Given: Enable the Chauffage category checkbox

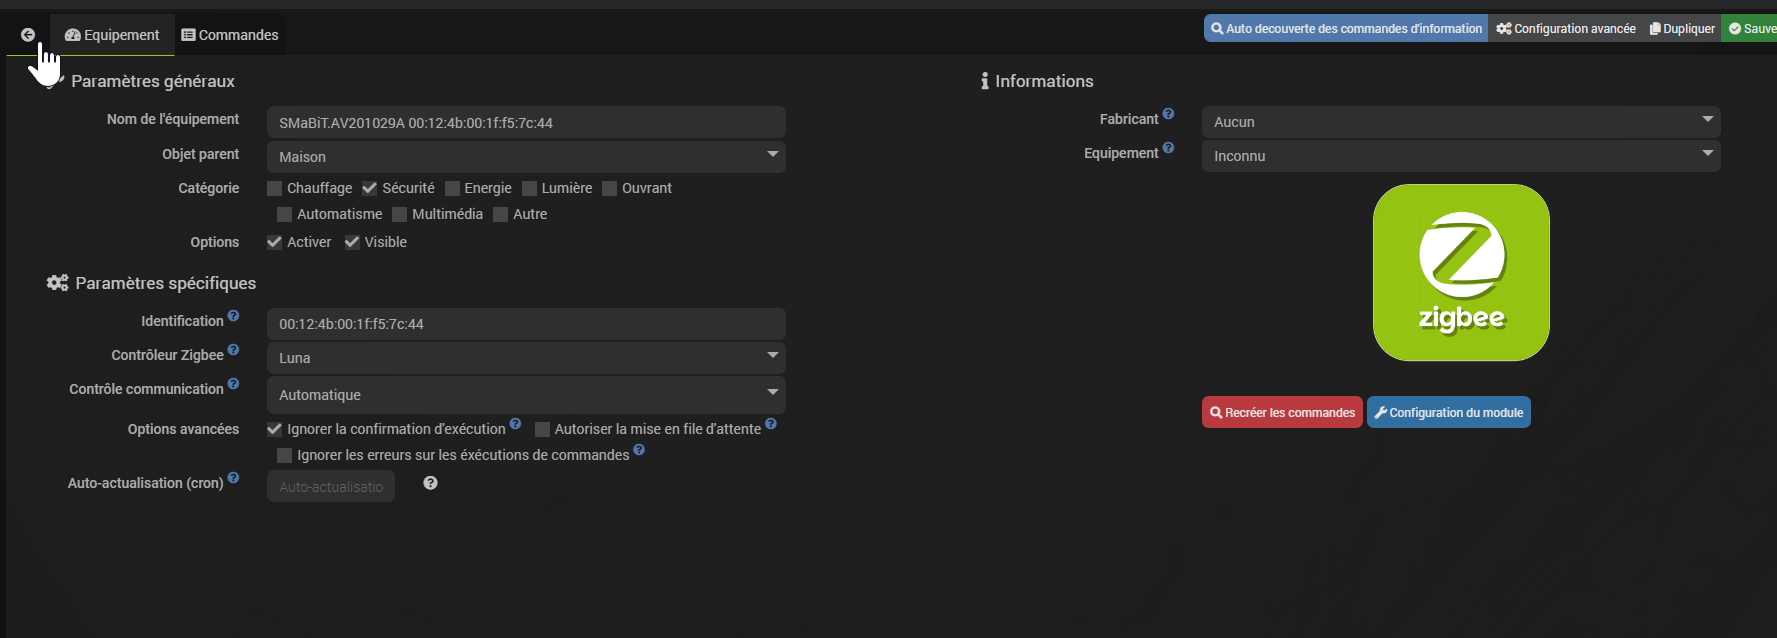Looking at the screenshot, I should click(275, 188).
